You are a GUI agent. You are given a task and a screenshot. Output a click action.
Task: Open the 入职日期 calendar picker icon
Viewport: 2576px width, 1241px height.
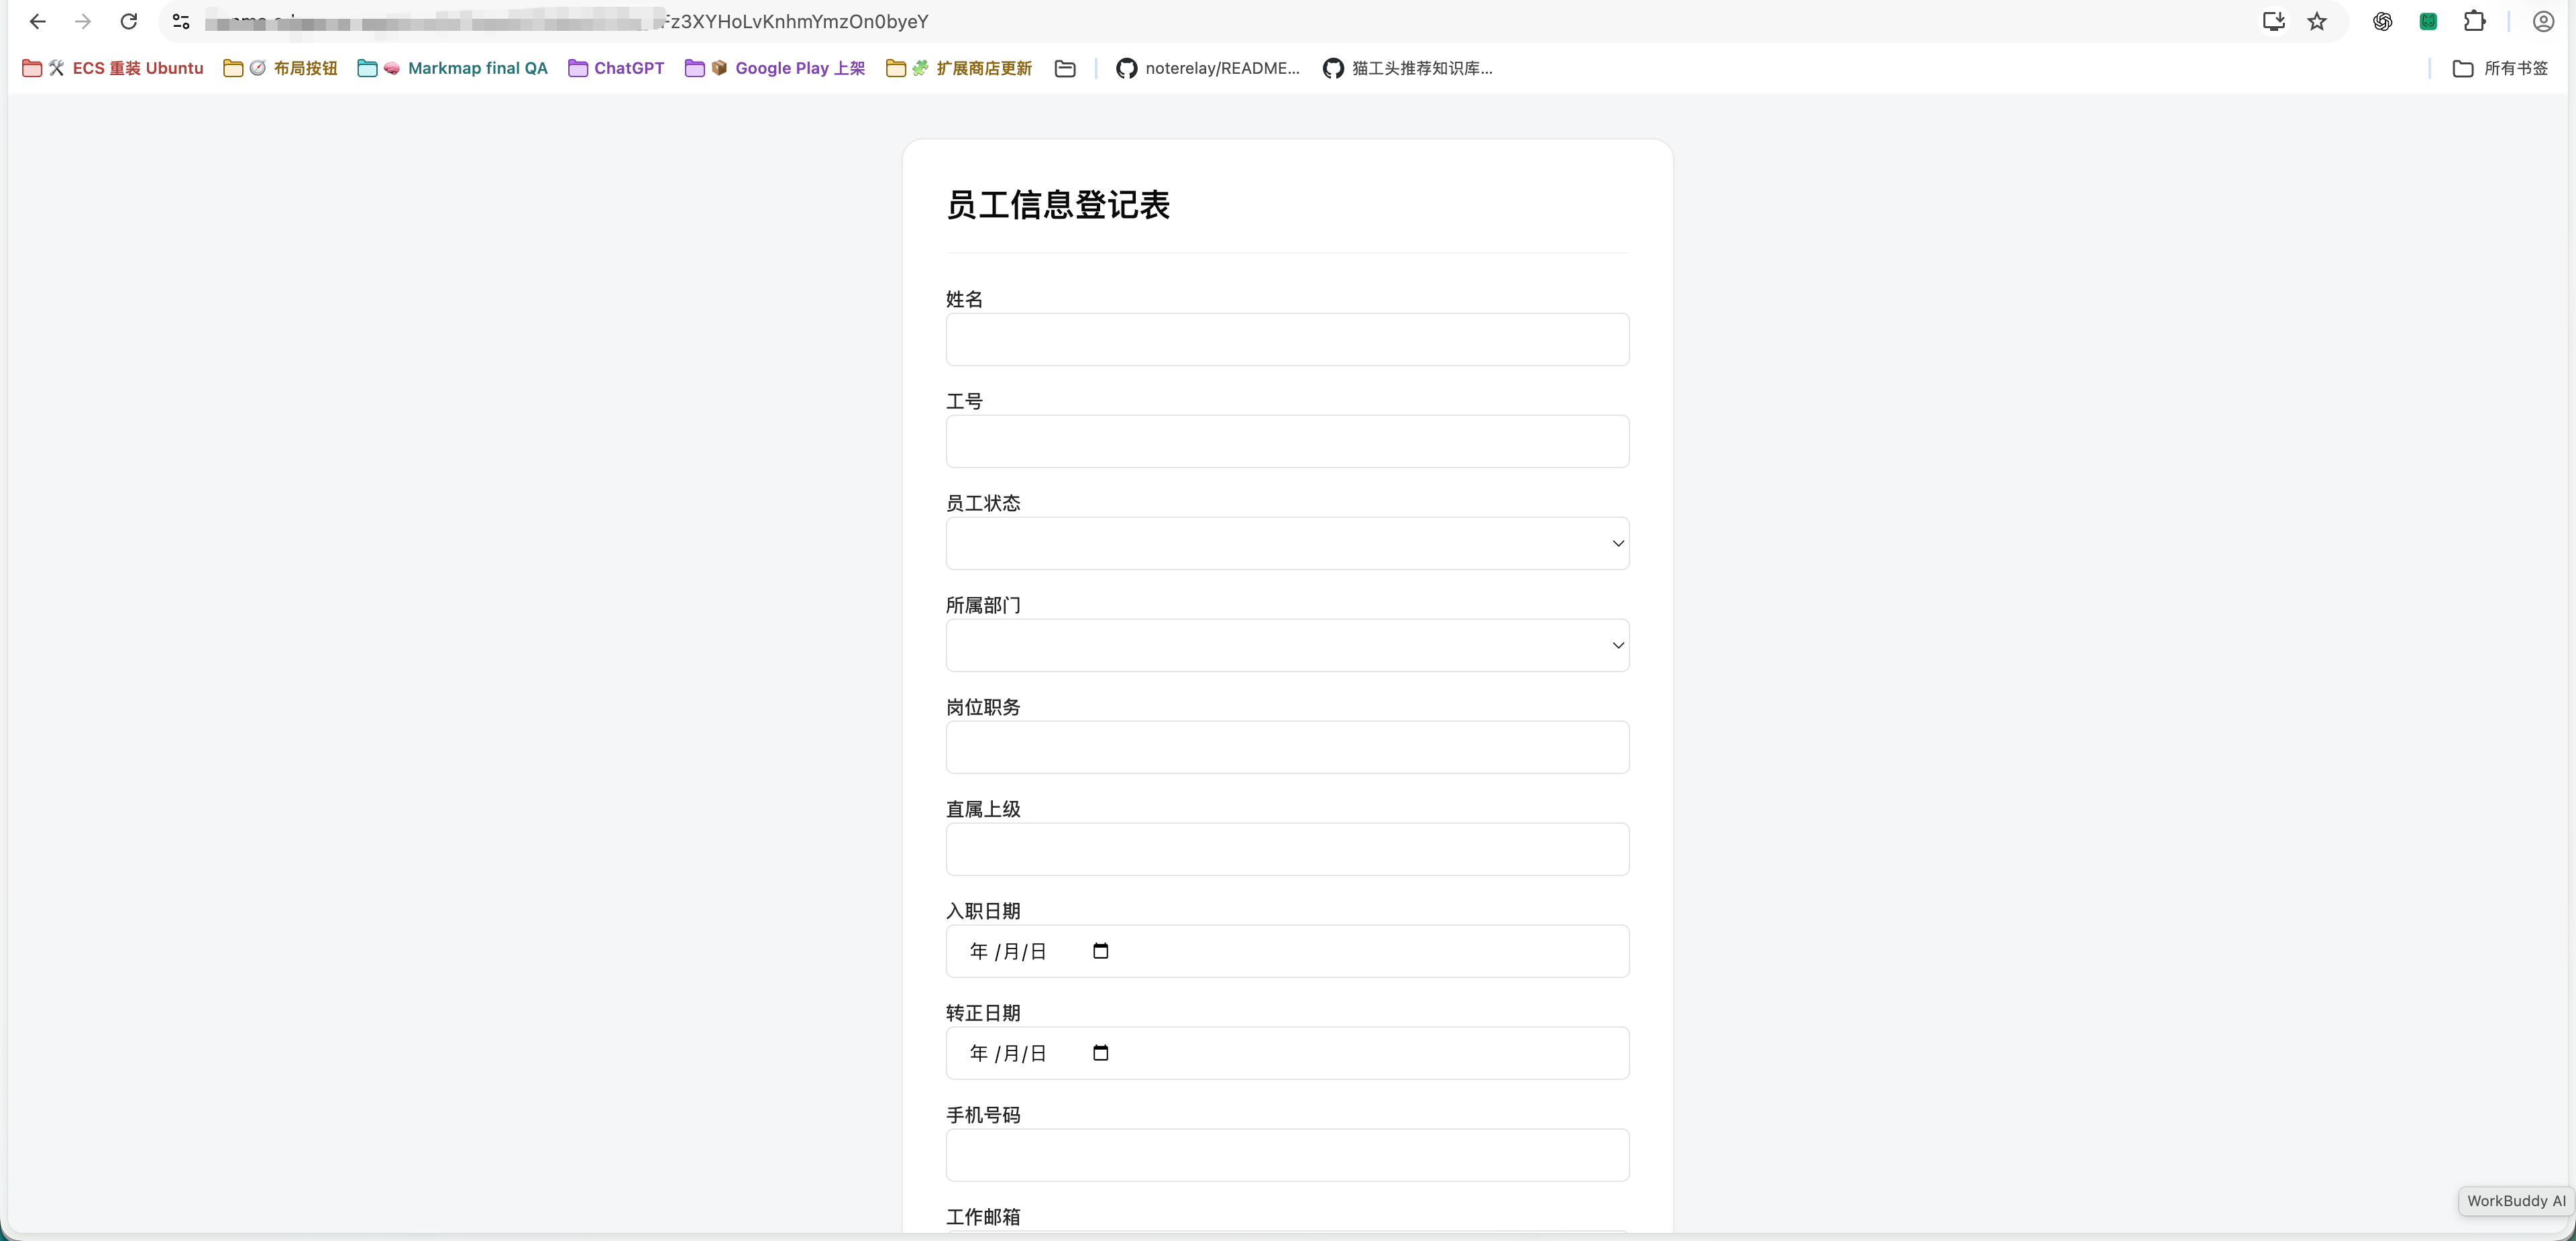(1100, 951)
